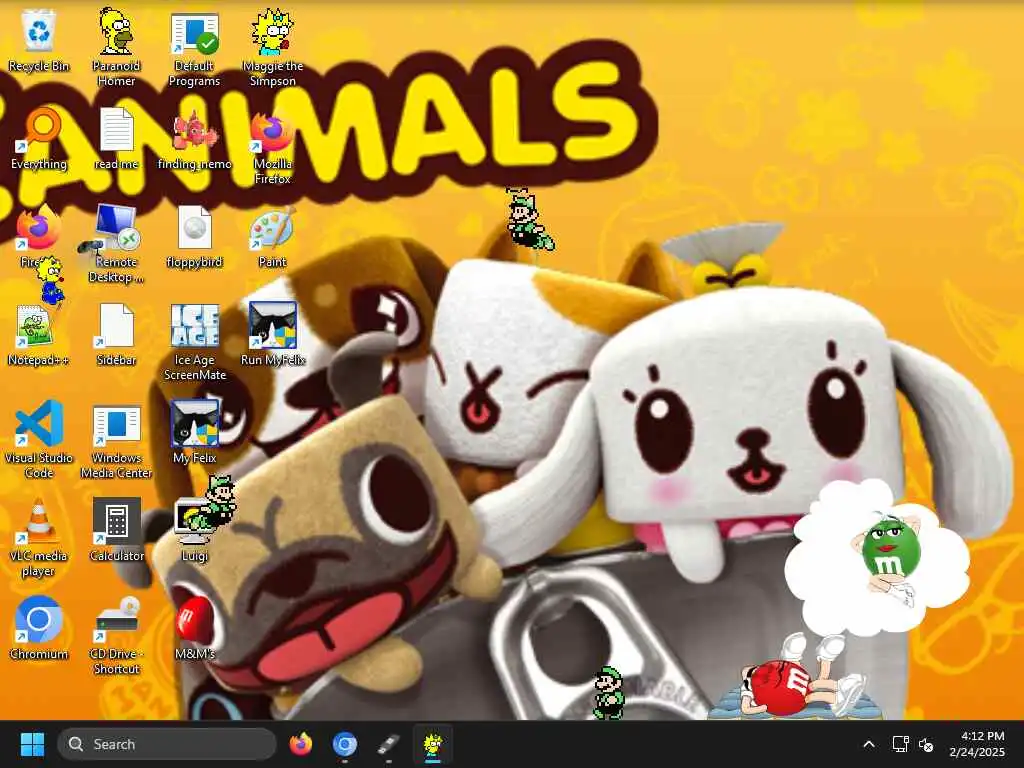
Task: Select the finding_nemo desktop icon
Action: click(x=194, y=138)
